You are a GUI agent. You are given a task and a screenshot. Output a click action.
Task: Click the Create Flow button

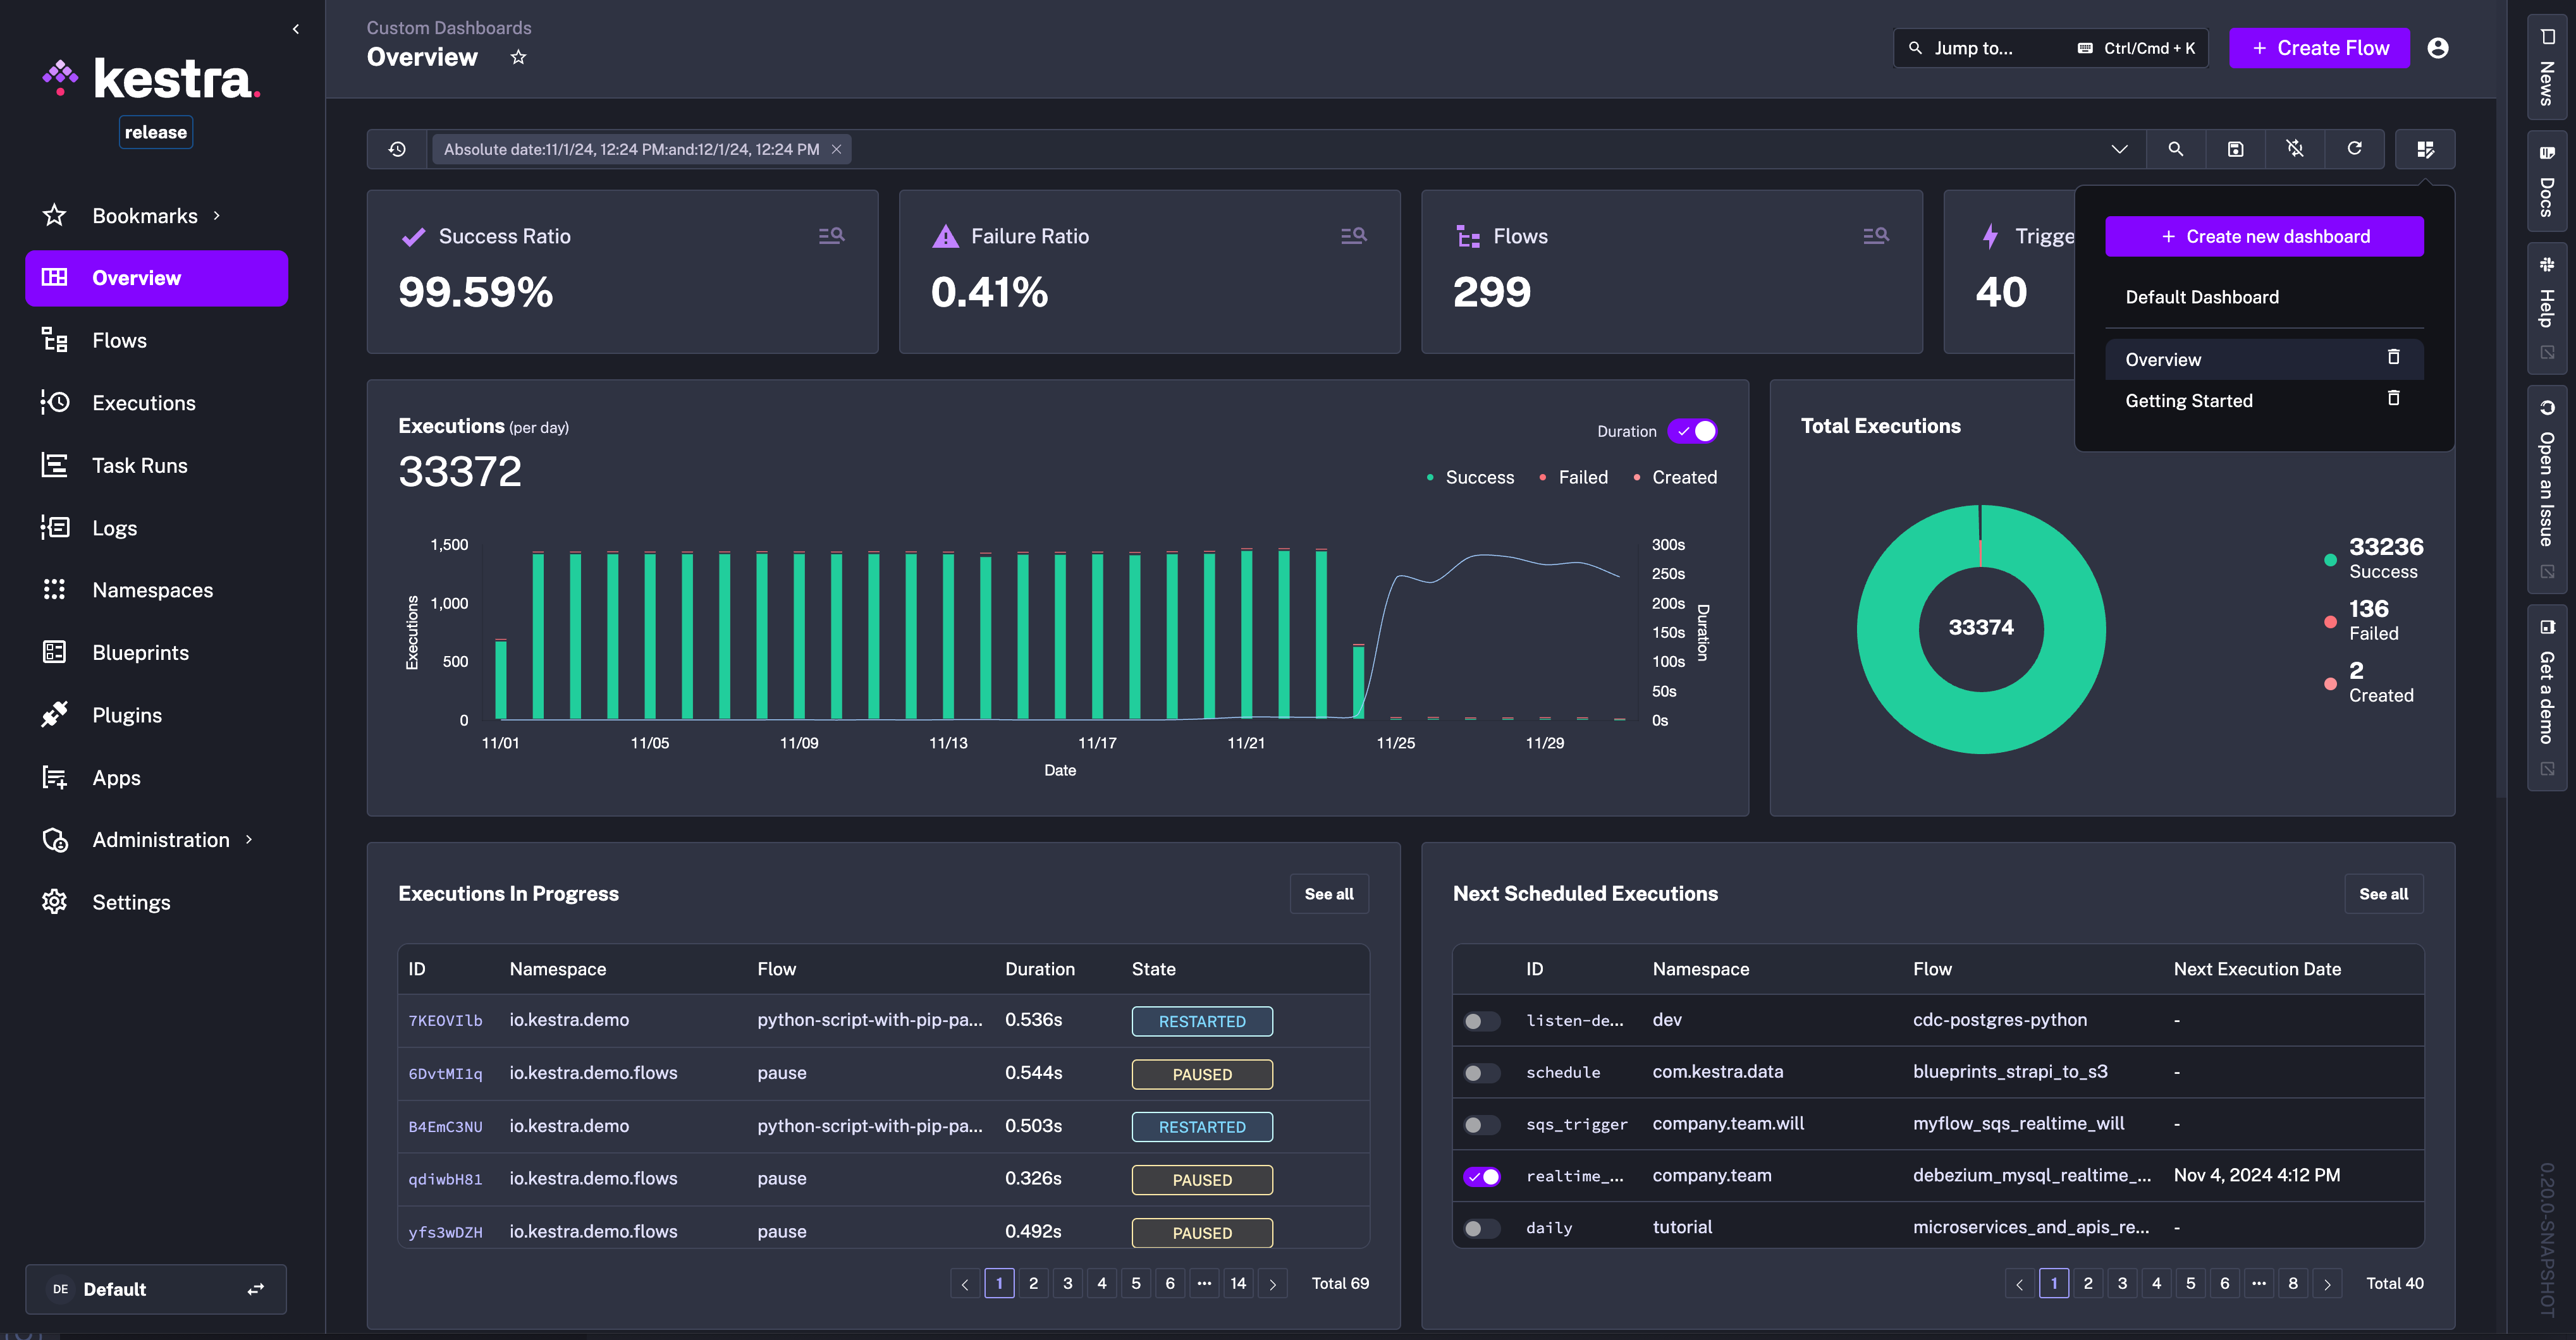click(x=2319, y=48)
